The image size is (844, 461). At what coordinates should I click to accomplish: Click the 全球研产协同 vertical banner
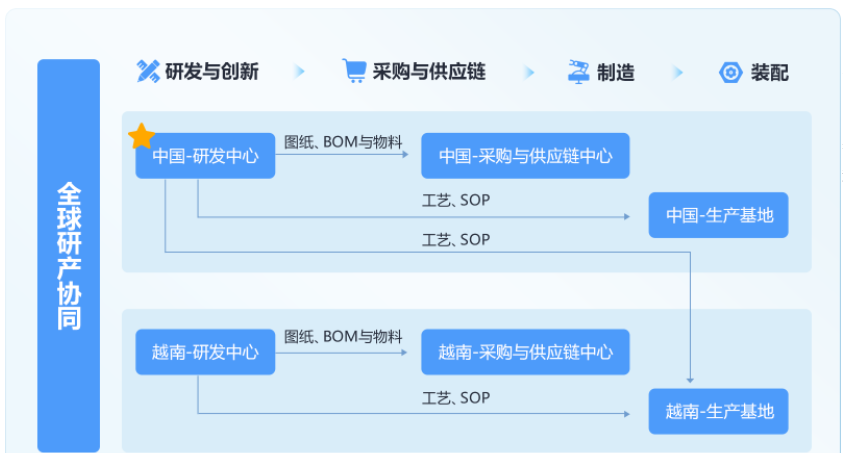coord(68,255)
